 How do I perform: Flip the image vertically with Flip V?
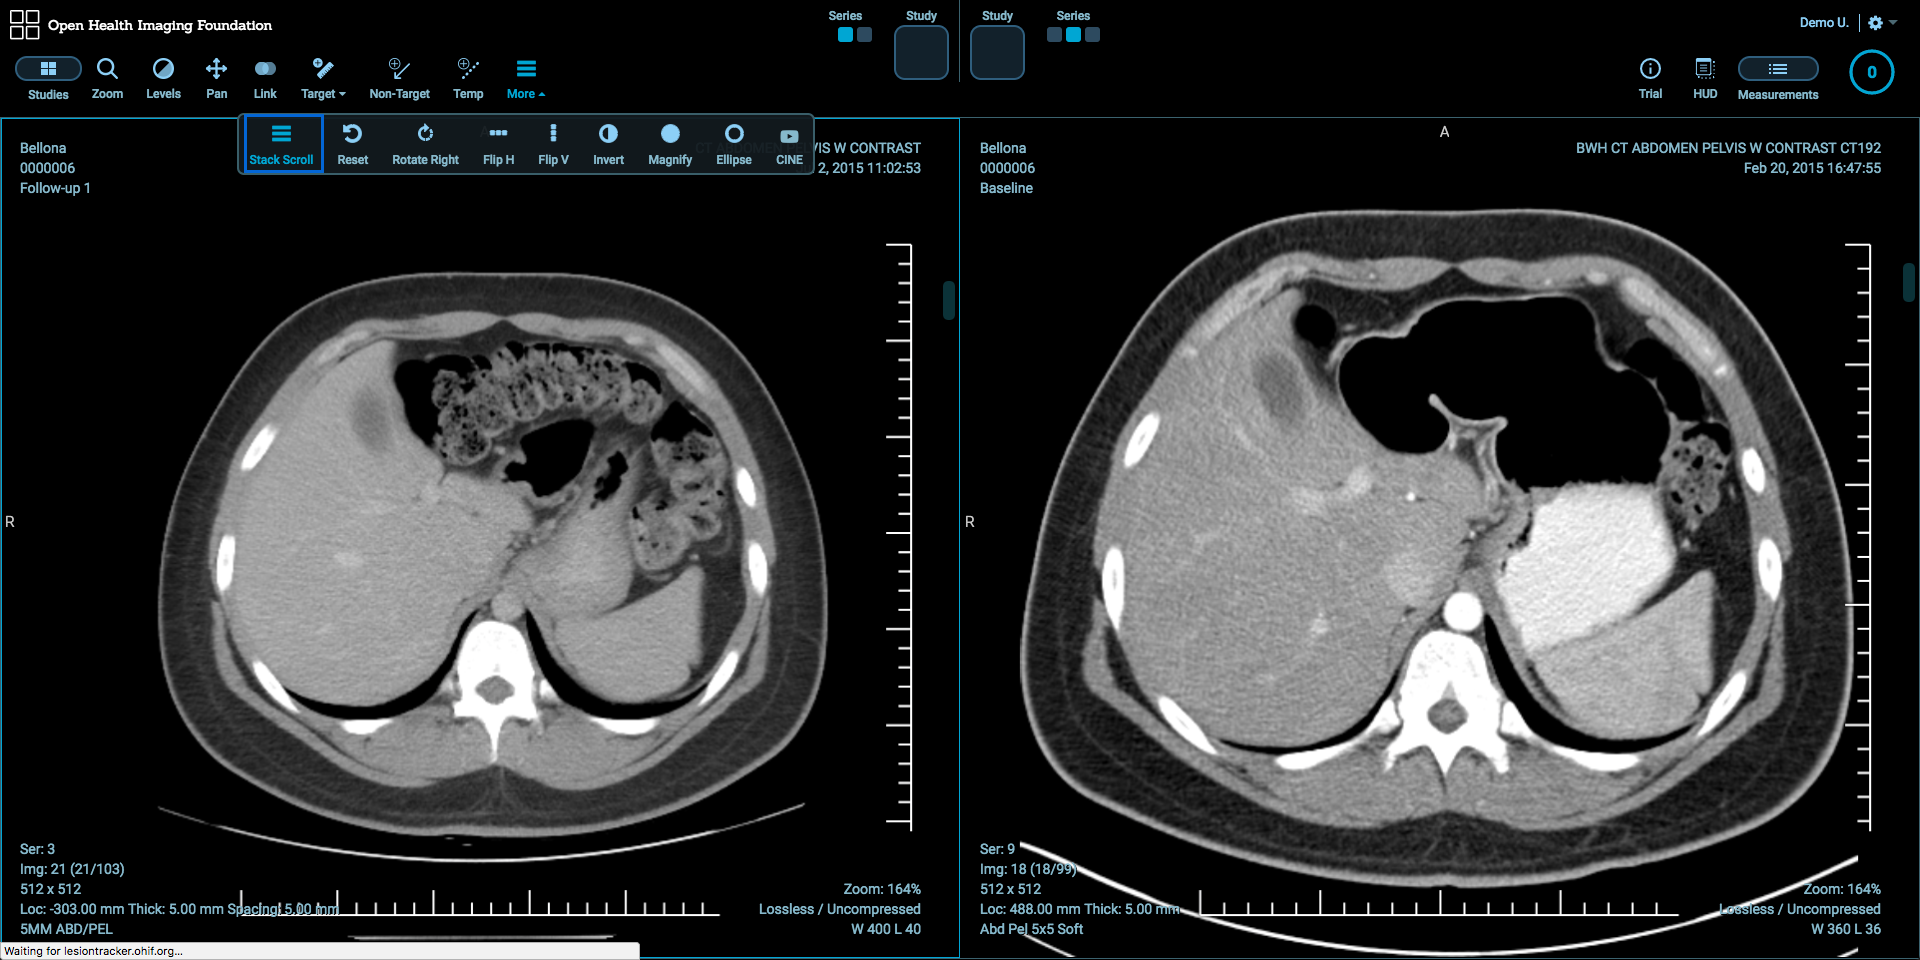point(553,144)
